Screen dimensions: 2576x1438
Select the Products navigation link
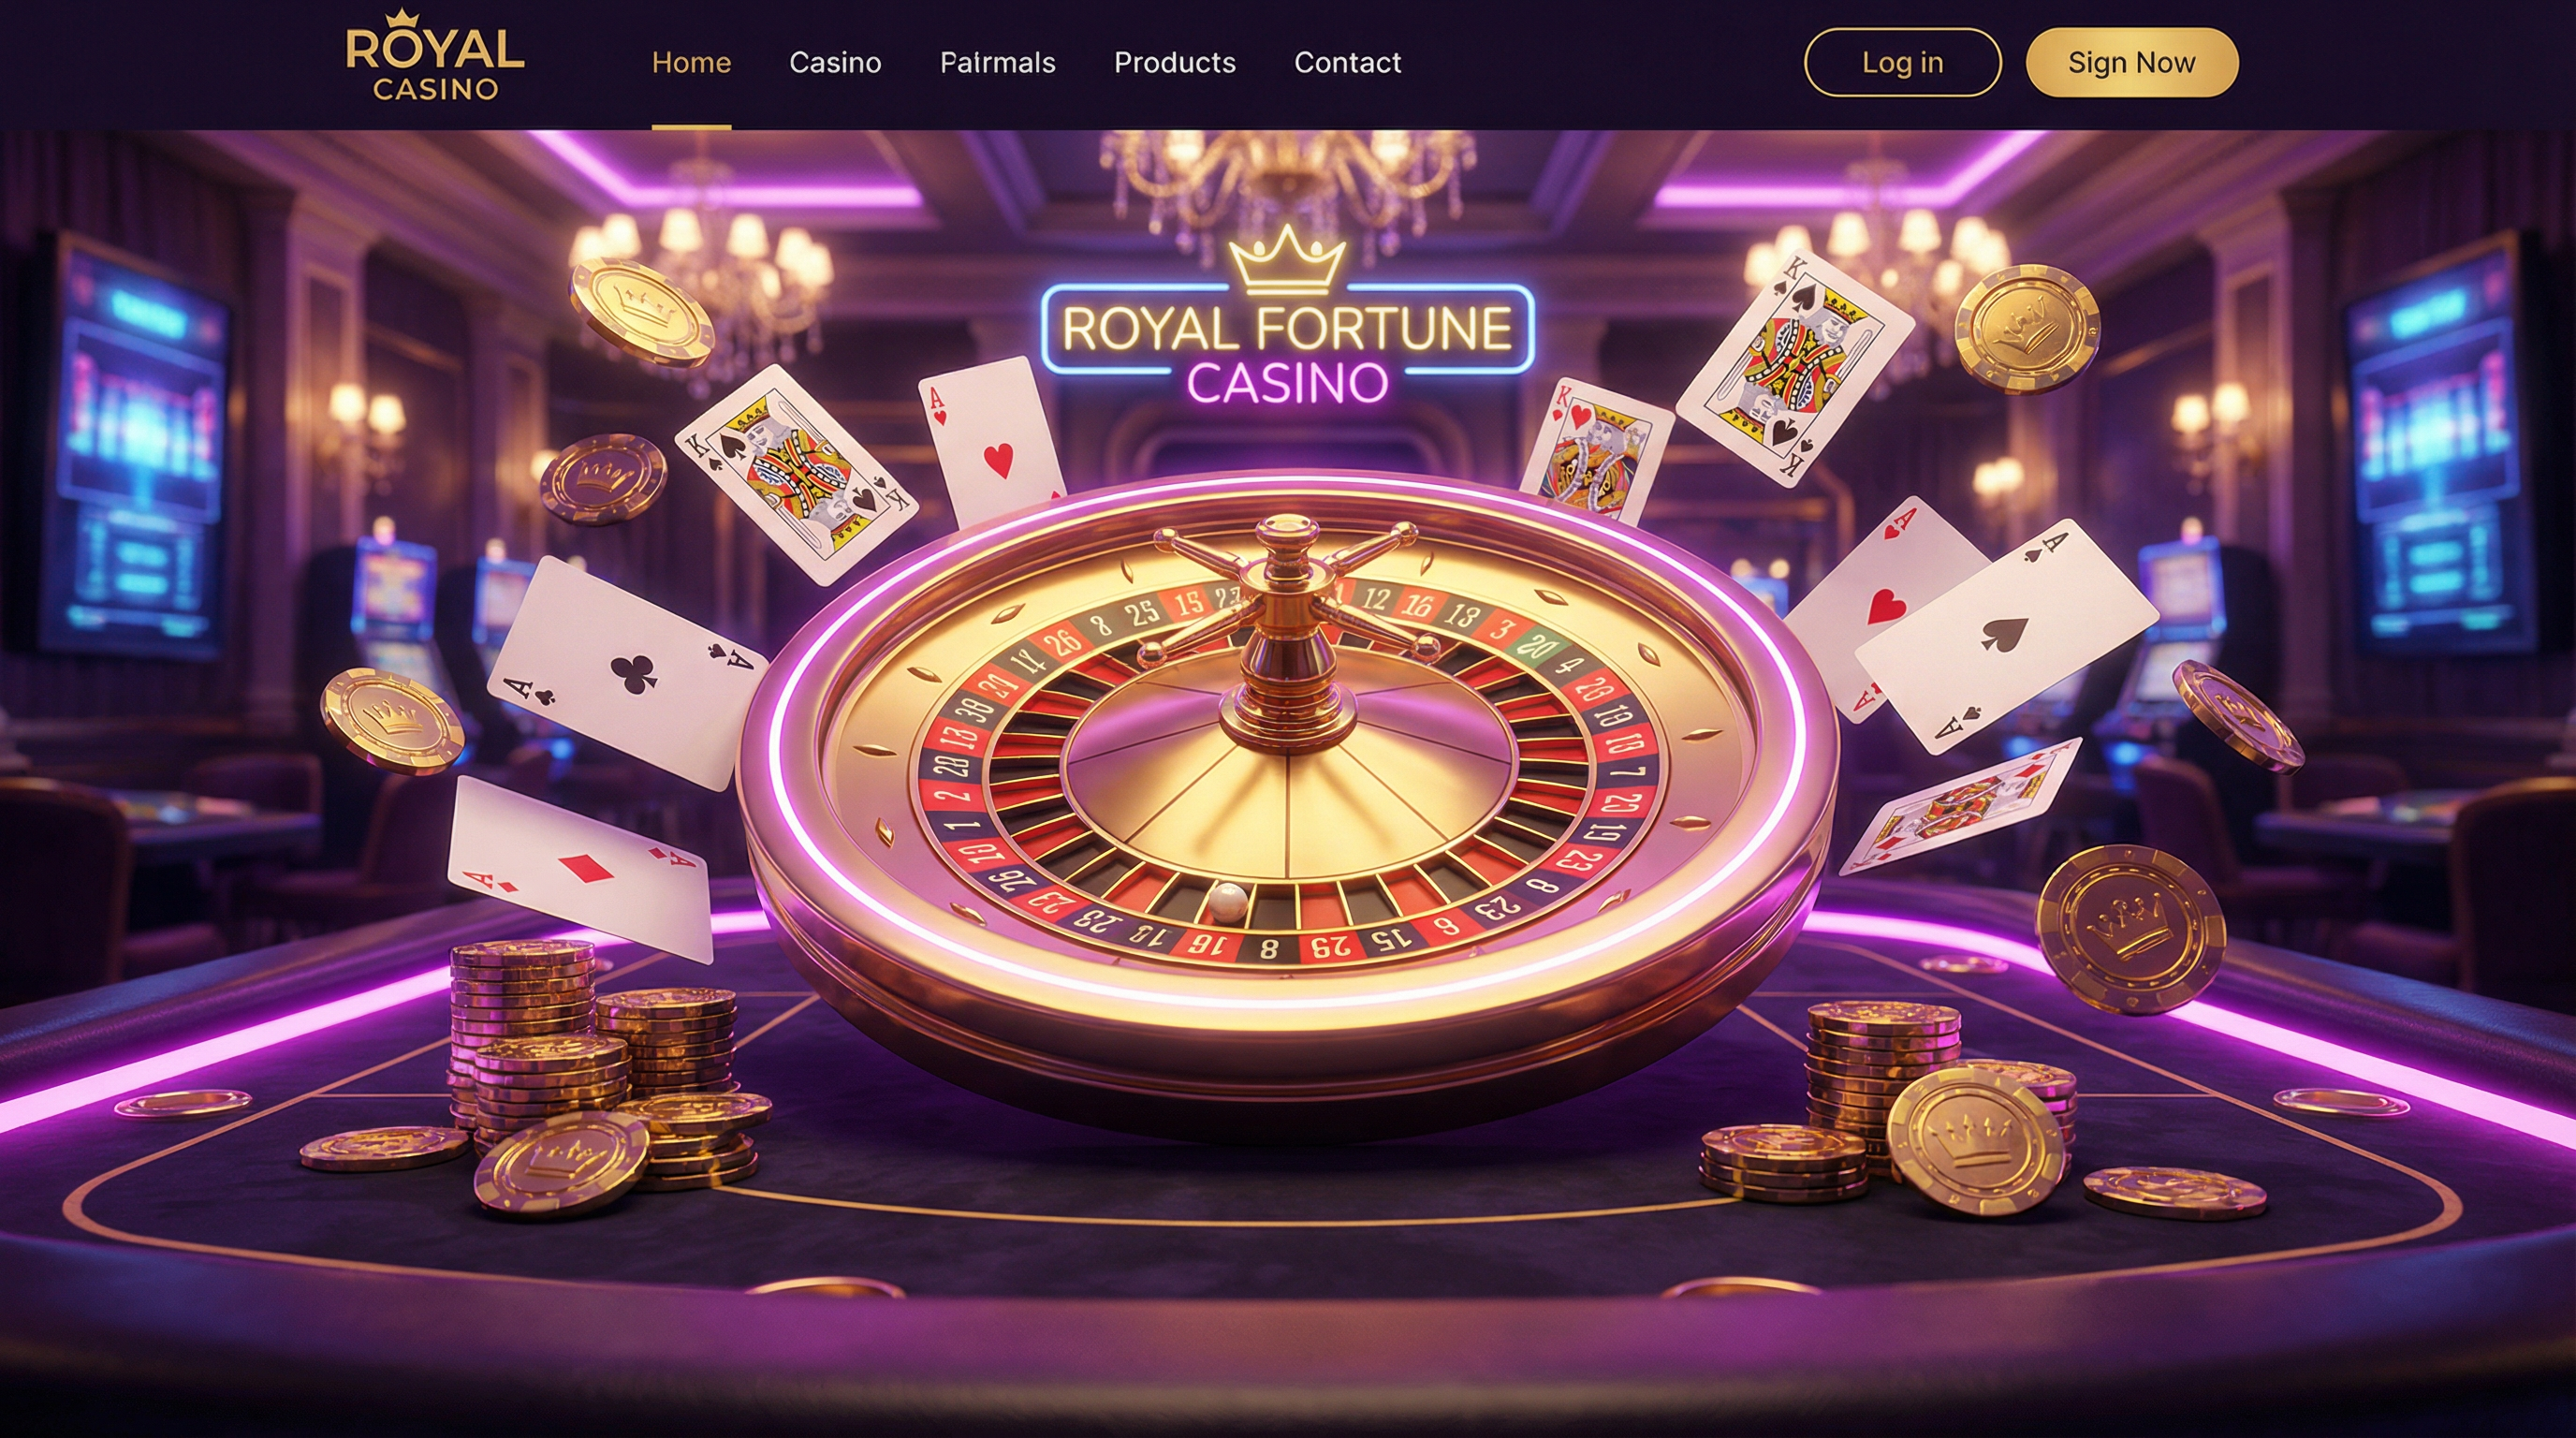[1175, 63]
